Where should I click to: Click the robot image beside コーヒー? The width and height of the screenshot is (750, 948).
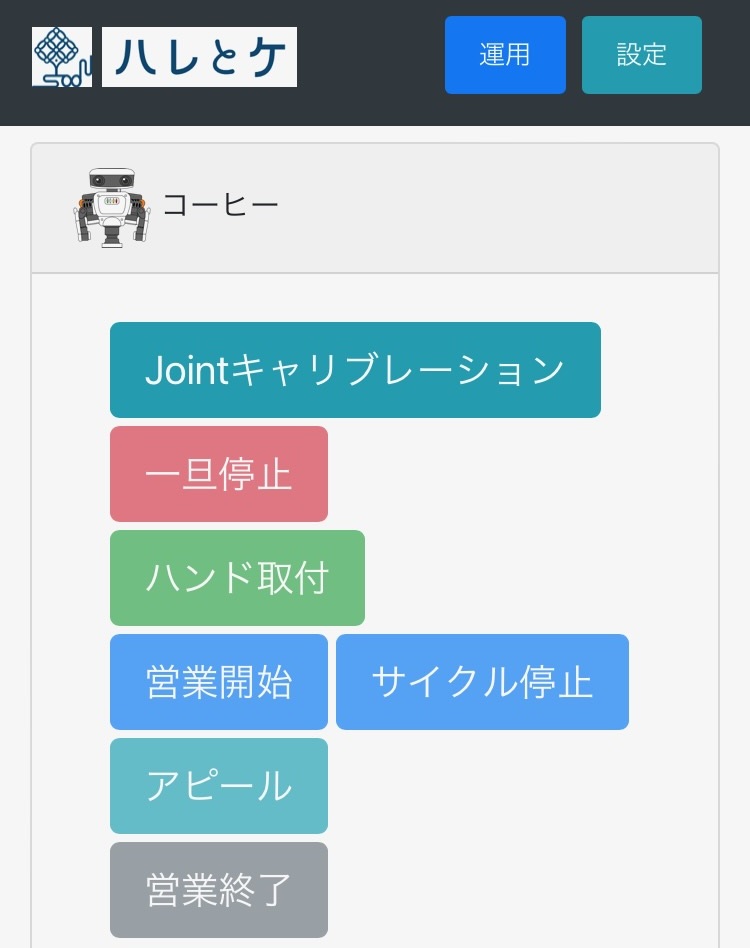(112, 207)
